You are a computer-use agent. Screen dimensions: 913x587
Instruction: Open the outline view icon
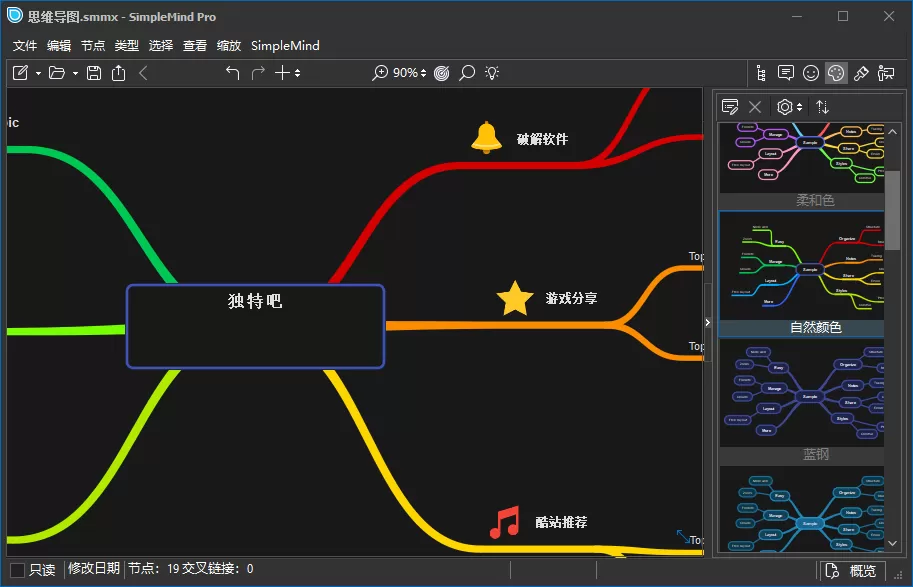(760, 73)
